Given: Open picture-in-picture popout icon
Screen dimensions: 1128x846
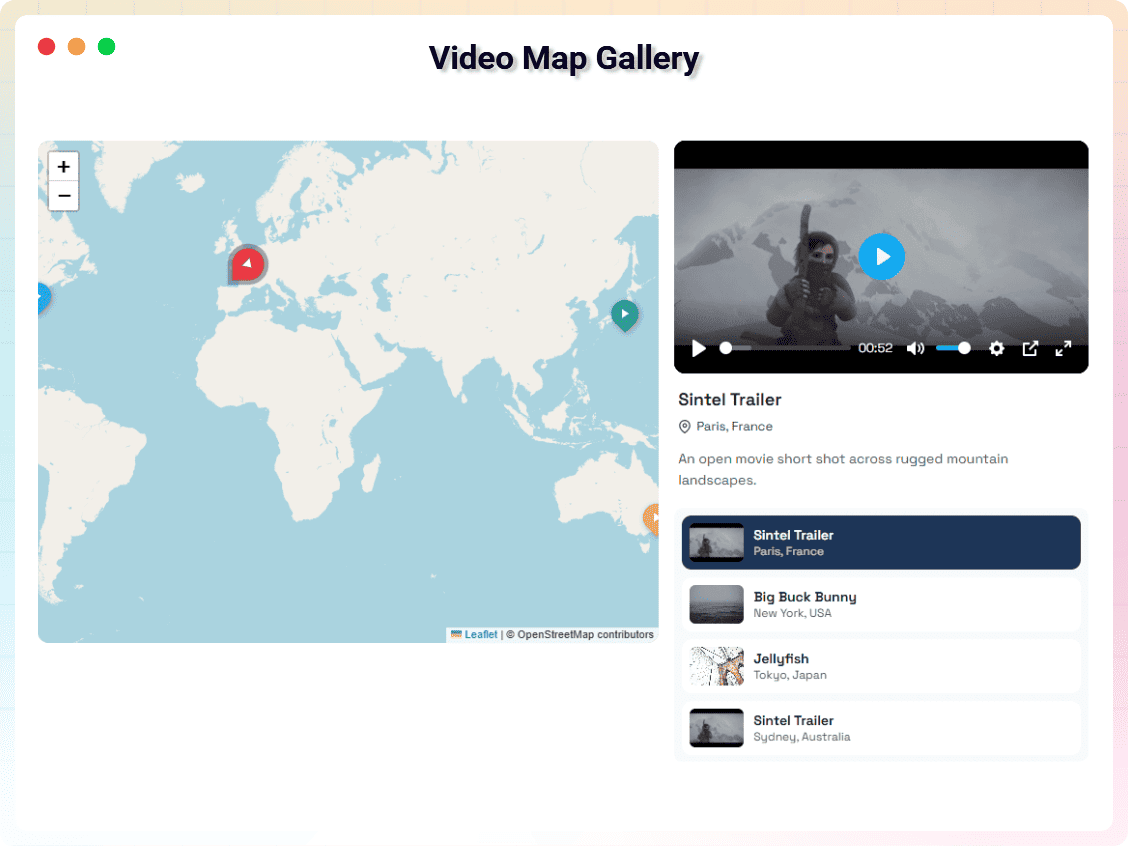Looking at the screenshot, I should (1030, 348).
